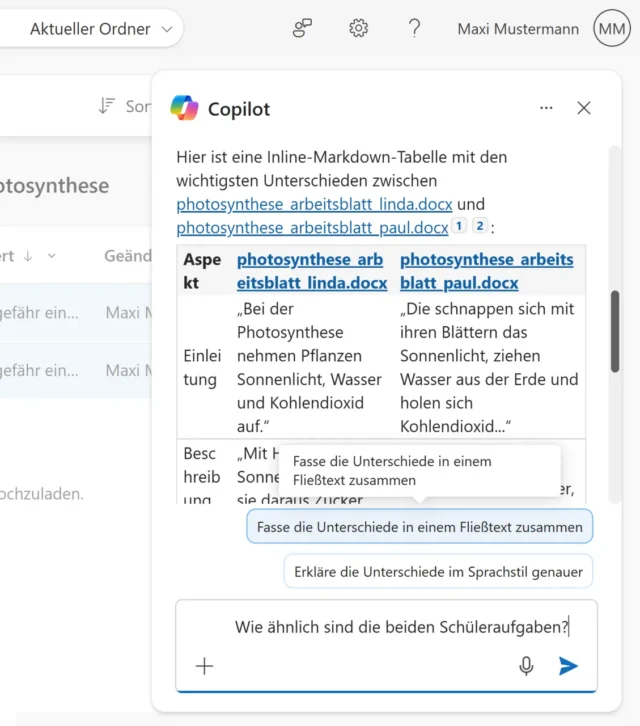Open settings gear icon
The image size is (640, 726).
[358, 28]
